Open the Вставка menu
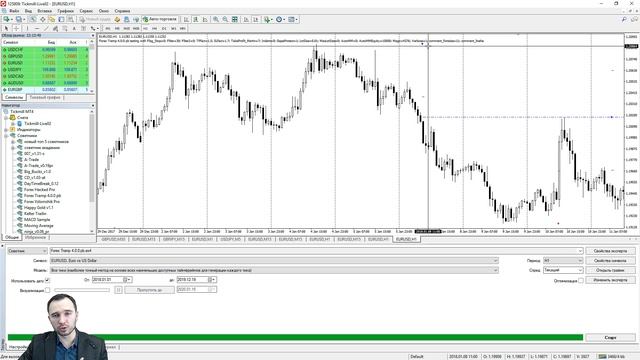 tap(44, 11)
